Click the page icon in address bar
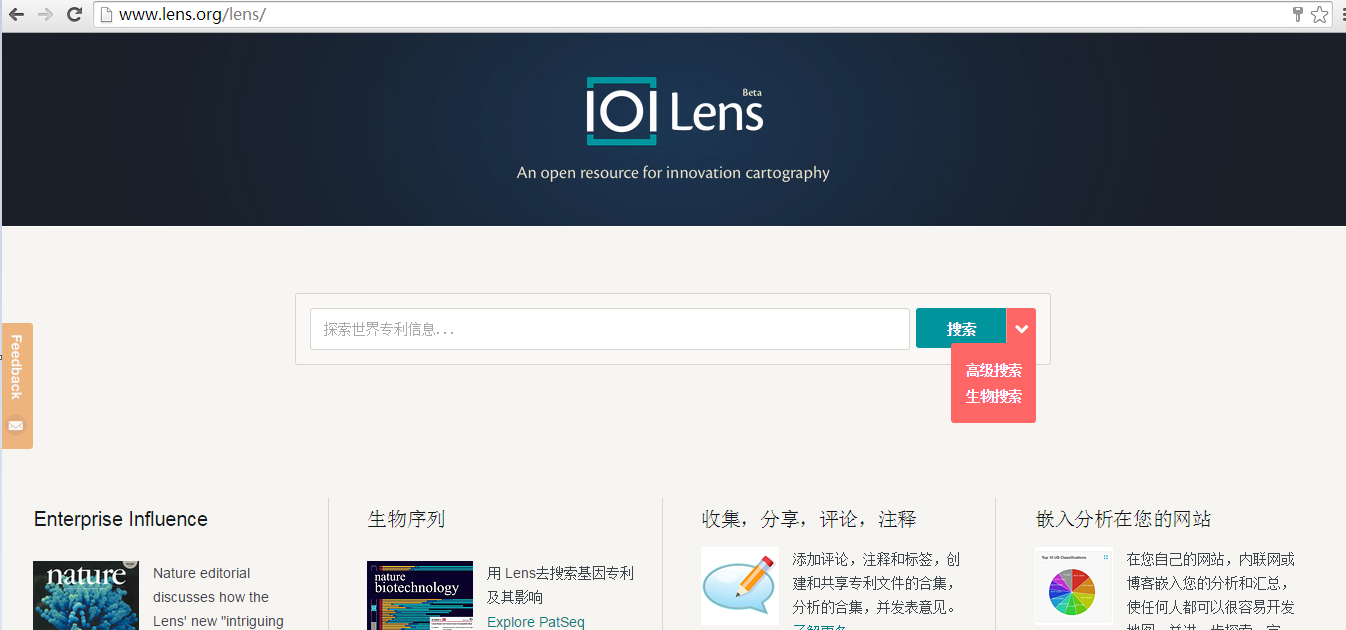The height and width of the screenshot is (630, 1346). pyautogui.click(x=107, y=14)
